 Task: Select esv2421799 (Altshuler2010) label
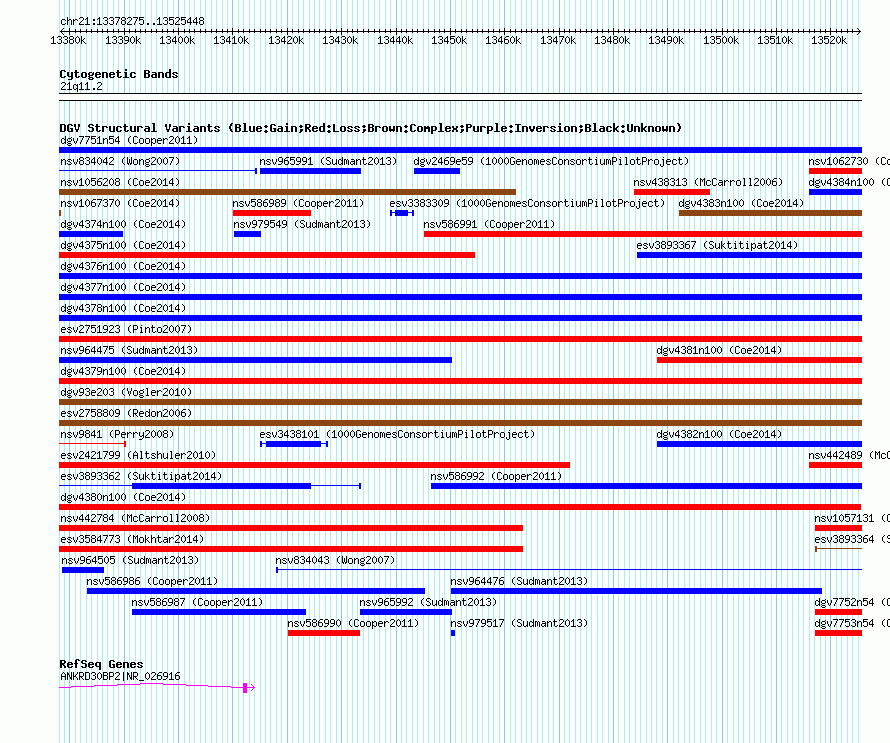(x=138, y=455)
